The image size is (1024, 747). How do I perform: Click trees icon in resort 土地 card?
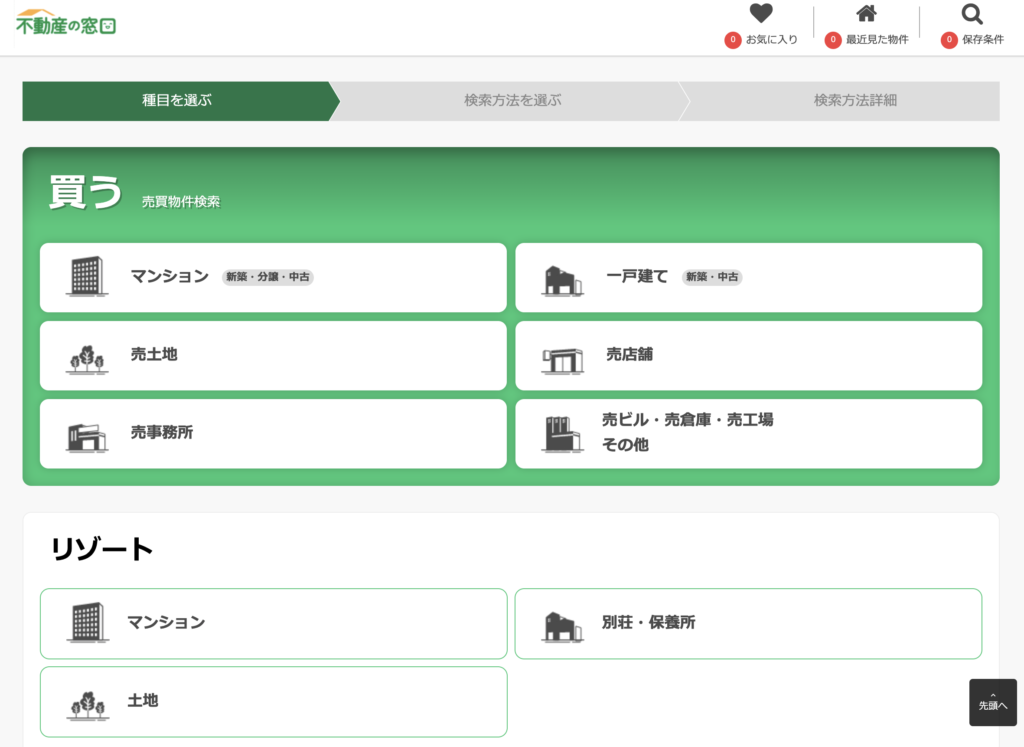(x=88, y=706)
